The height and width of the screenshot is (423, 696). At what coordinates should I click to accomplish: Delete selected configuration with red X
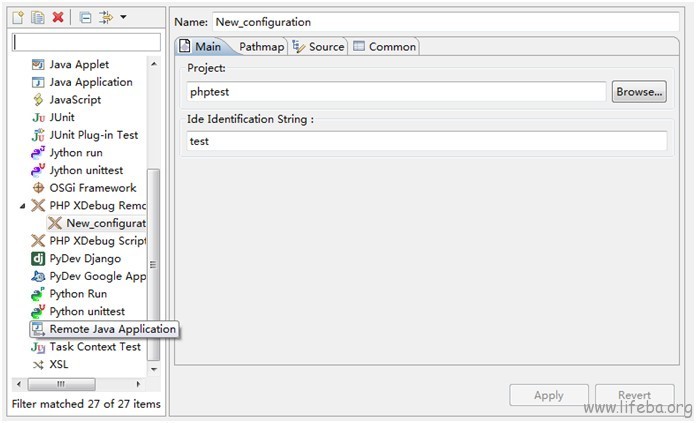point(58,17)
